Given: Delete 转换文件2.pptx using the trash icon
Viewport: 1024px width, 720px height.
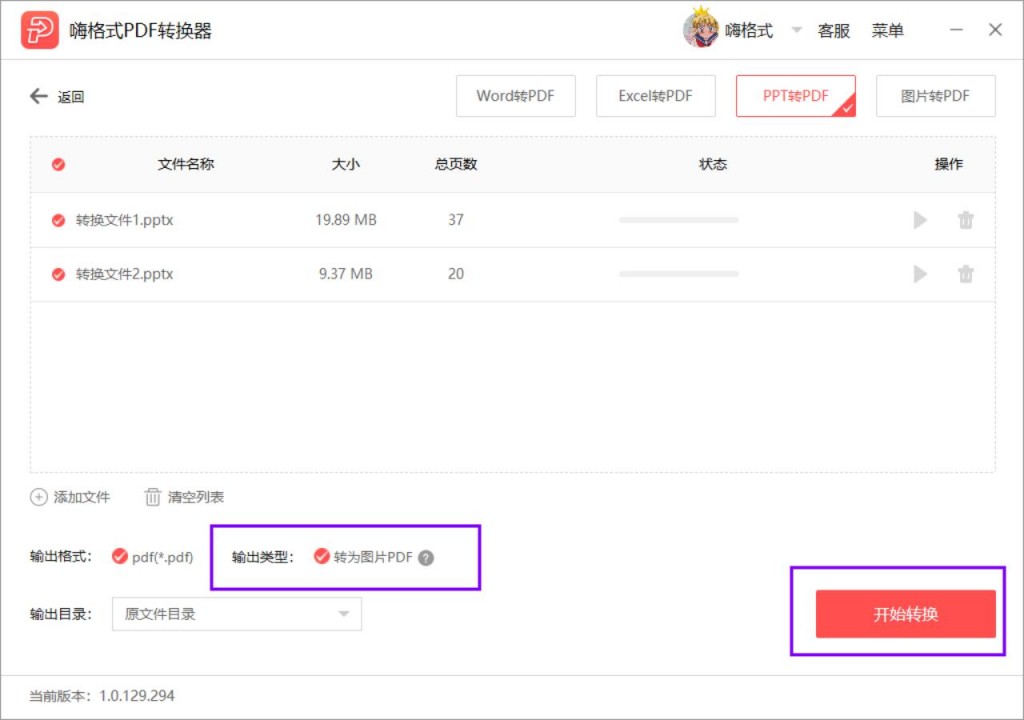Looking at the screenshot, I should (966, 274).
